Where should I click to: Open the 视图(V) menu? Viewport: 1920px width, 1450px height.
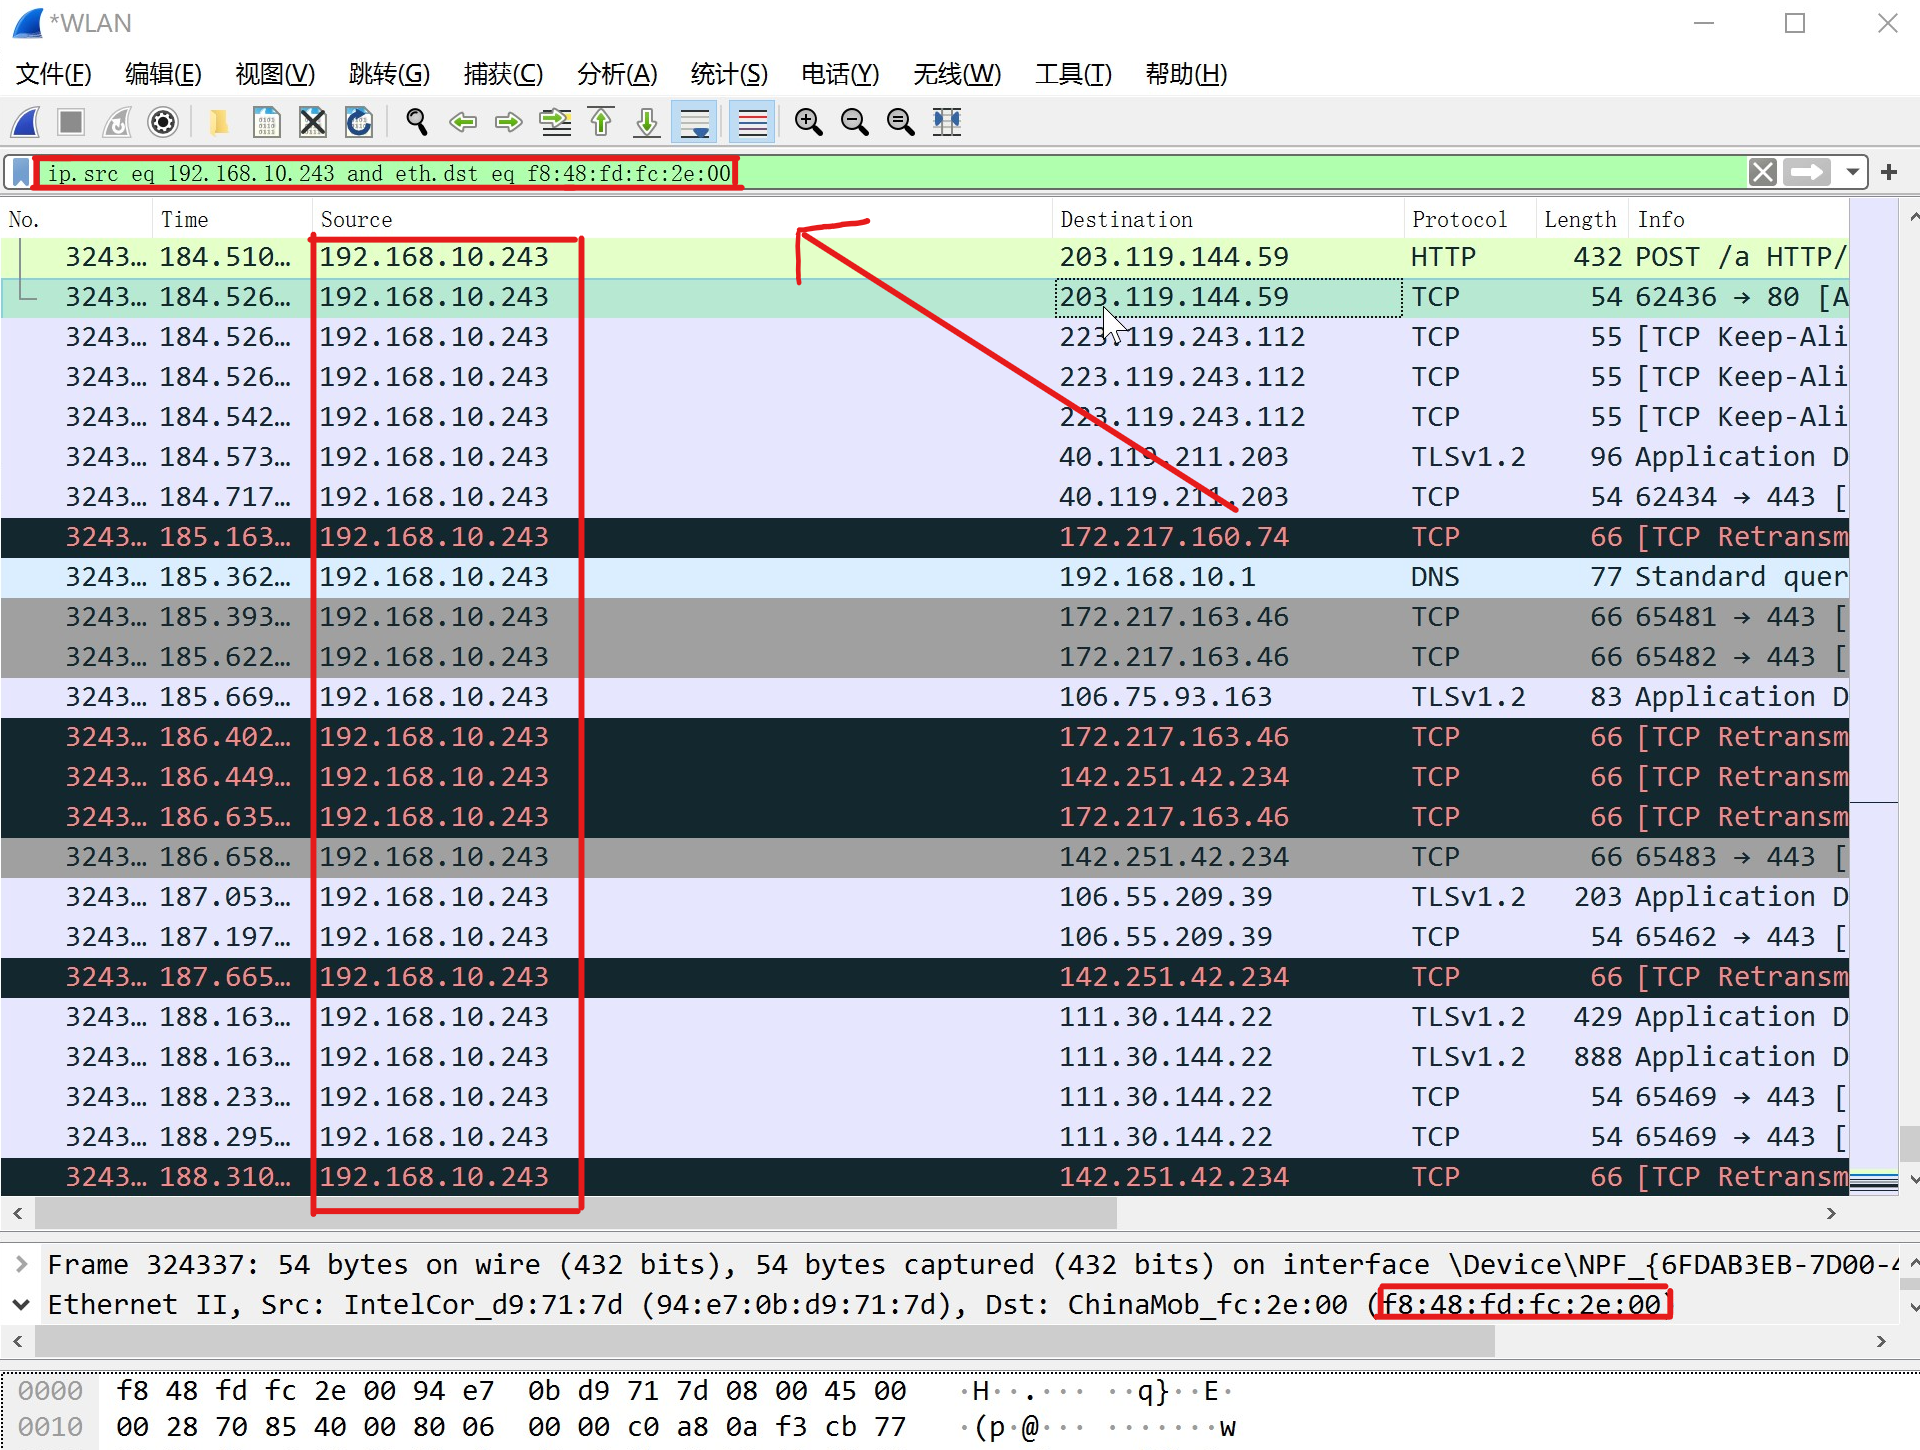tap(275, 74)
